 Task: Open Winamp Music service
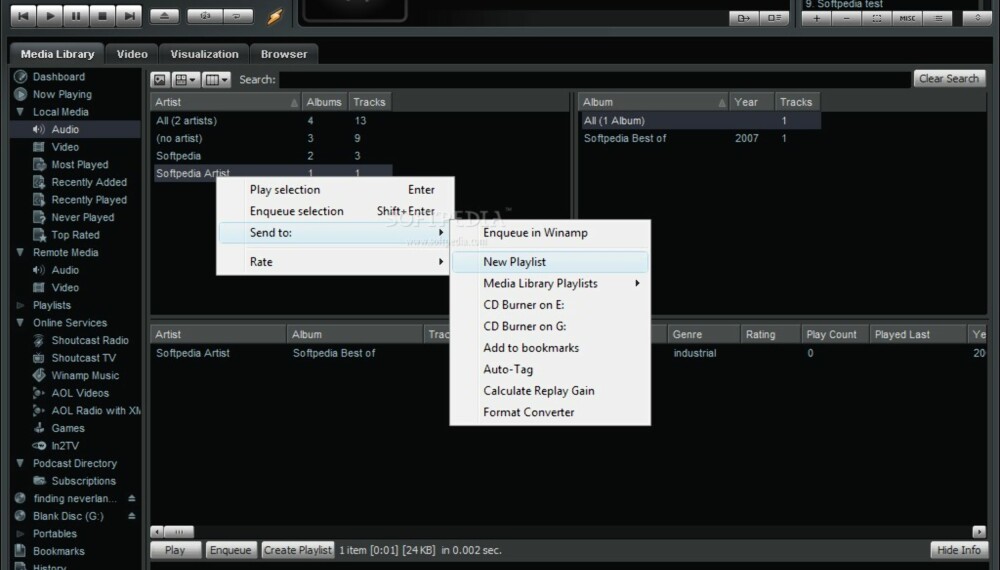coord(85,376)
